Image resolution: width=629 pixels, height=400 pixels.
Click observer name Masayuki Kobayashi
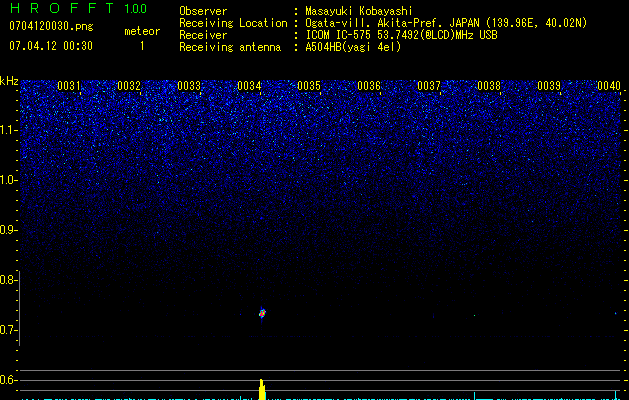pyautogui.click(x=358, y=11)
